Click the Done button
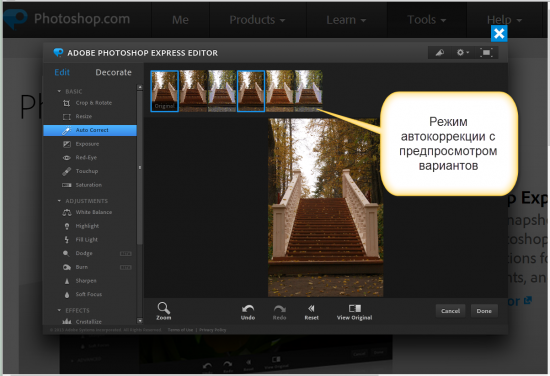 pos(484,311)
